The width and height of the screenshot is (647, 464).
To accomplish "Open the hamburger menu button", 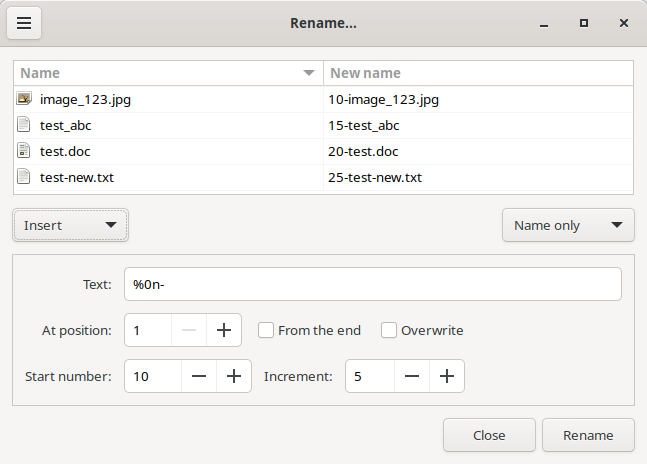I will pyautogui.click(x=24, y=23).
